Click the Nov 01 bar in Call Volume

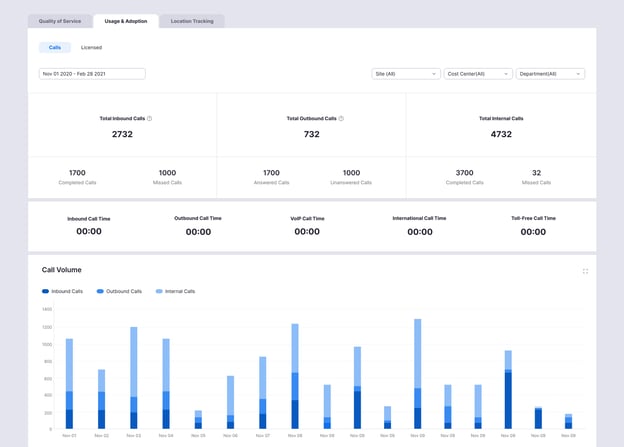pos(69,385)
